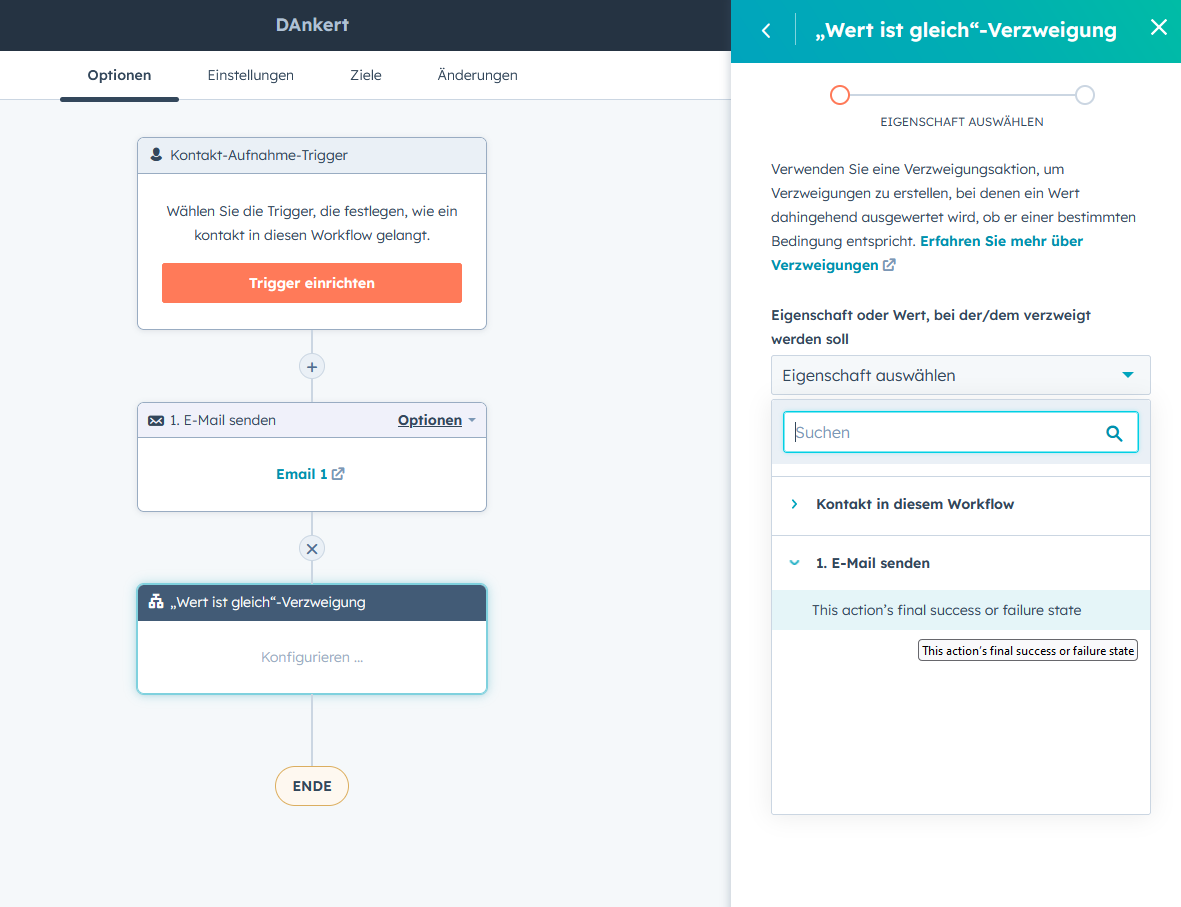Click the back chevron in the panel header

click(x=765, y=31)
